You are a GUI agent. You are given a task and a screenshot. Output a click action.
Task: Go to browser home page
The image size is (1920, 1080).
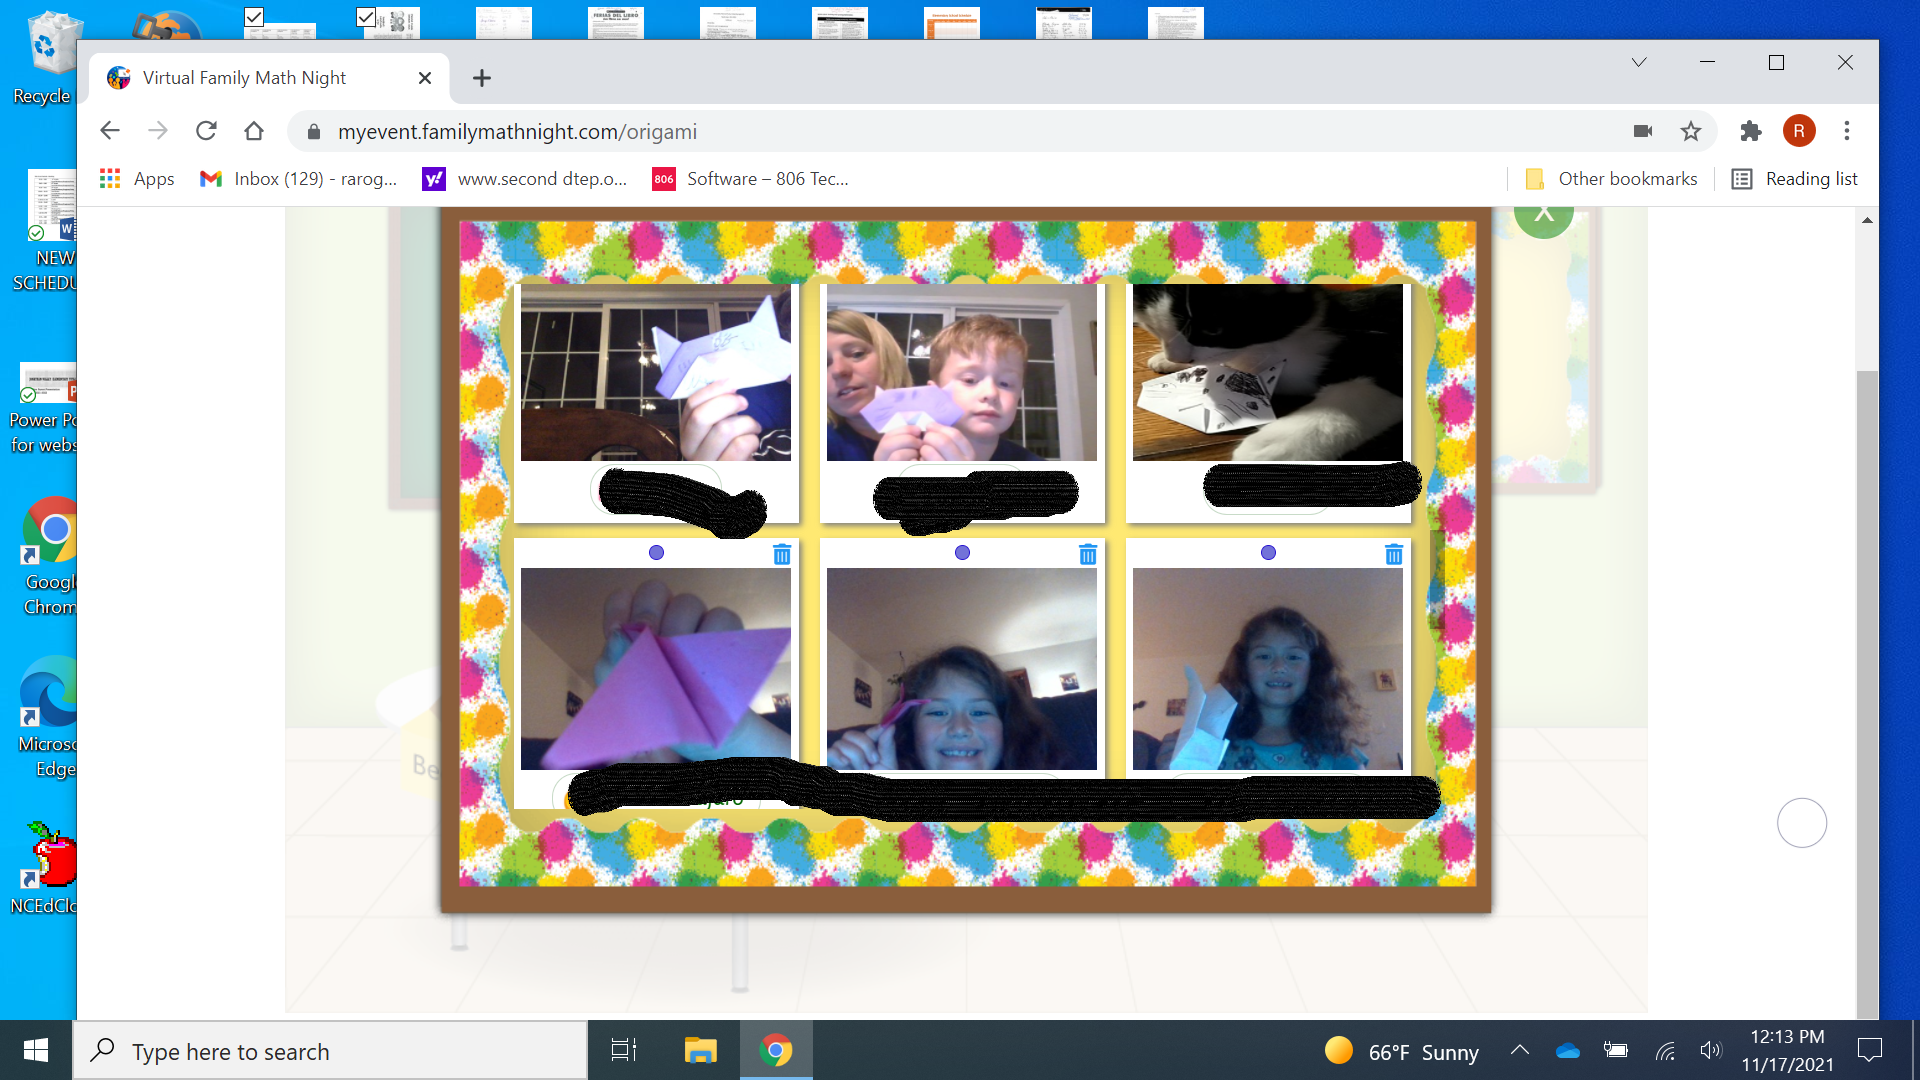[x=254, y=131]
